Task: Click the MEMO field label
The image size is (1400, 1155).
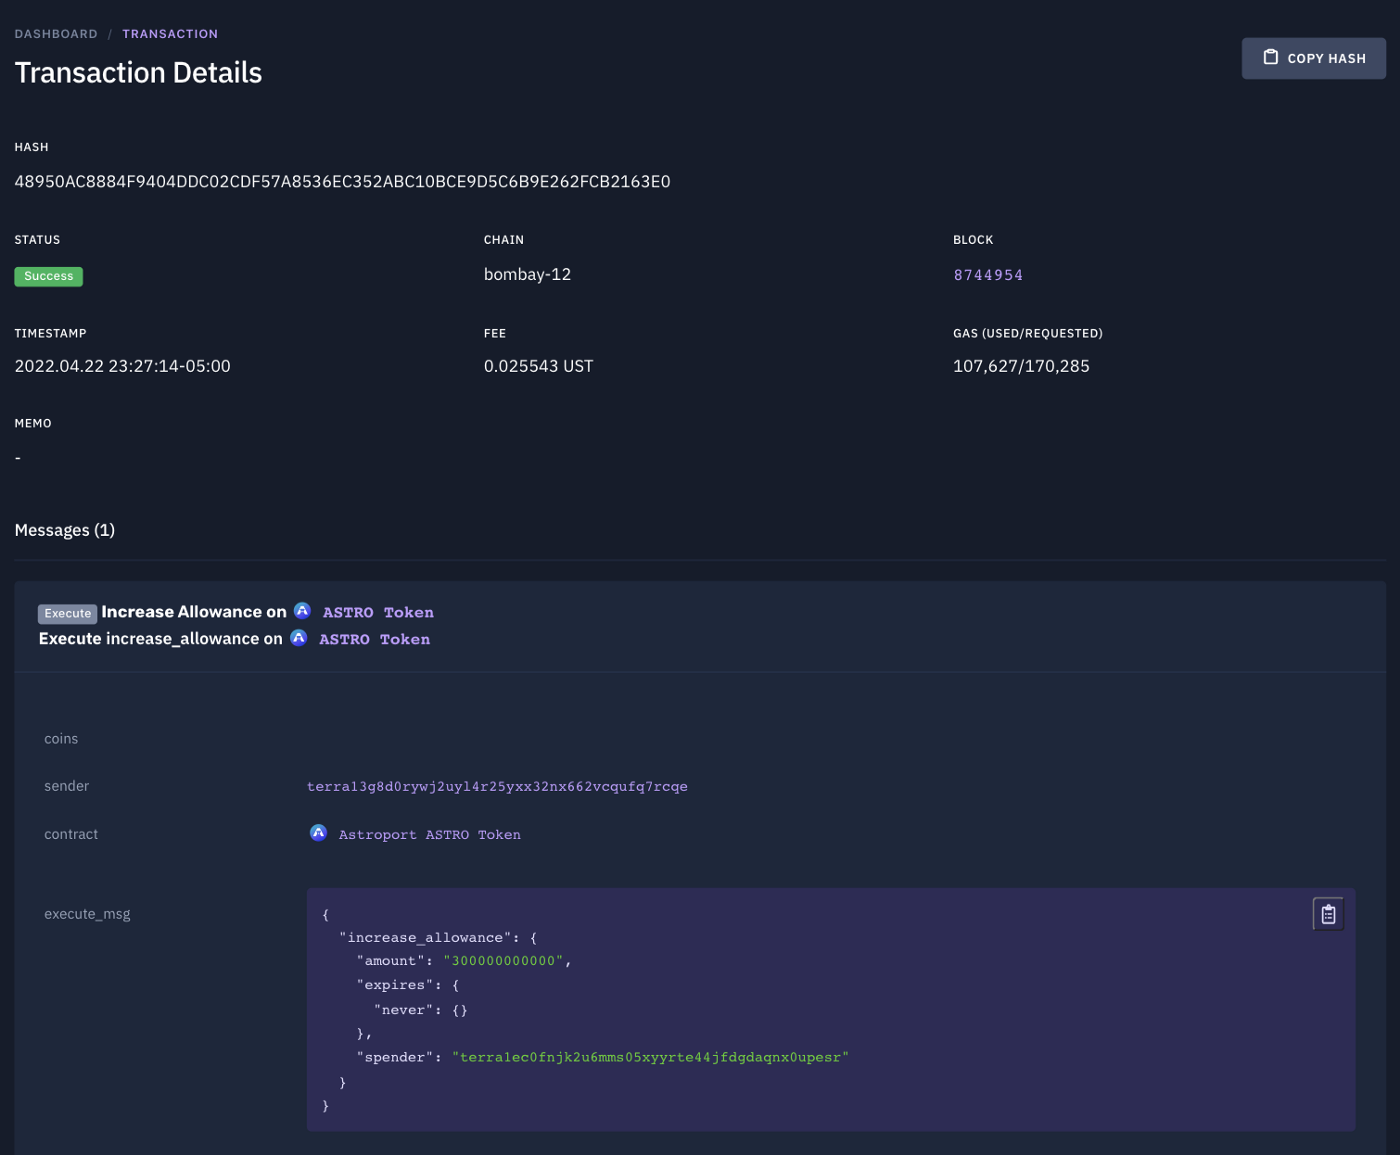Action: [x=33, y=423]
